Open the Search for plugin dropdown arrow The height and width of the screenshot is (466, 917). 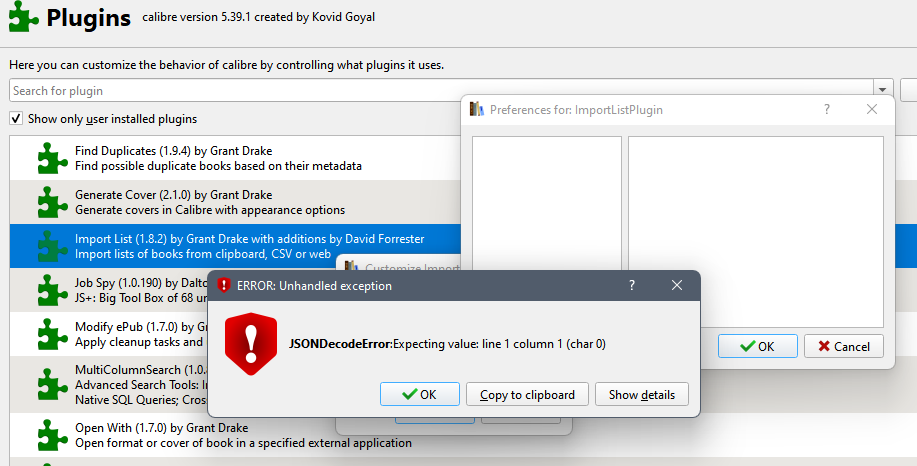click(883, 91)
